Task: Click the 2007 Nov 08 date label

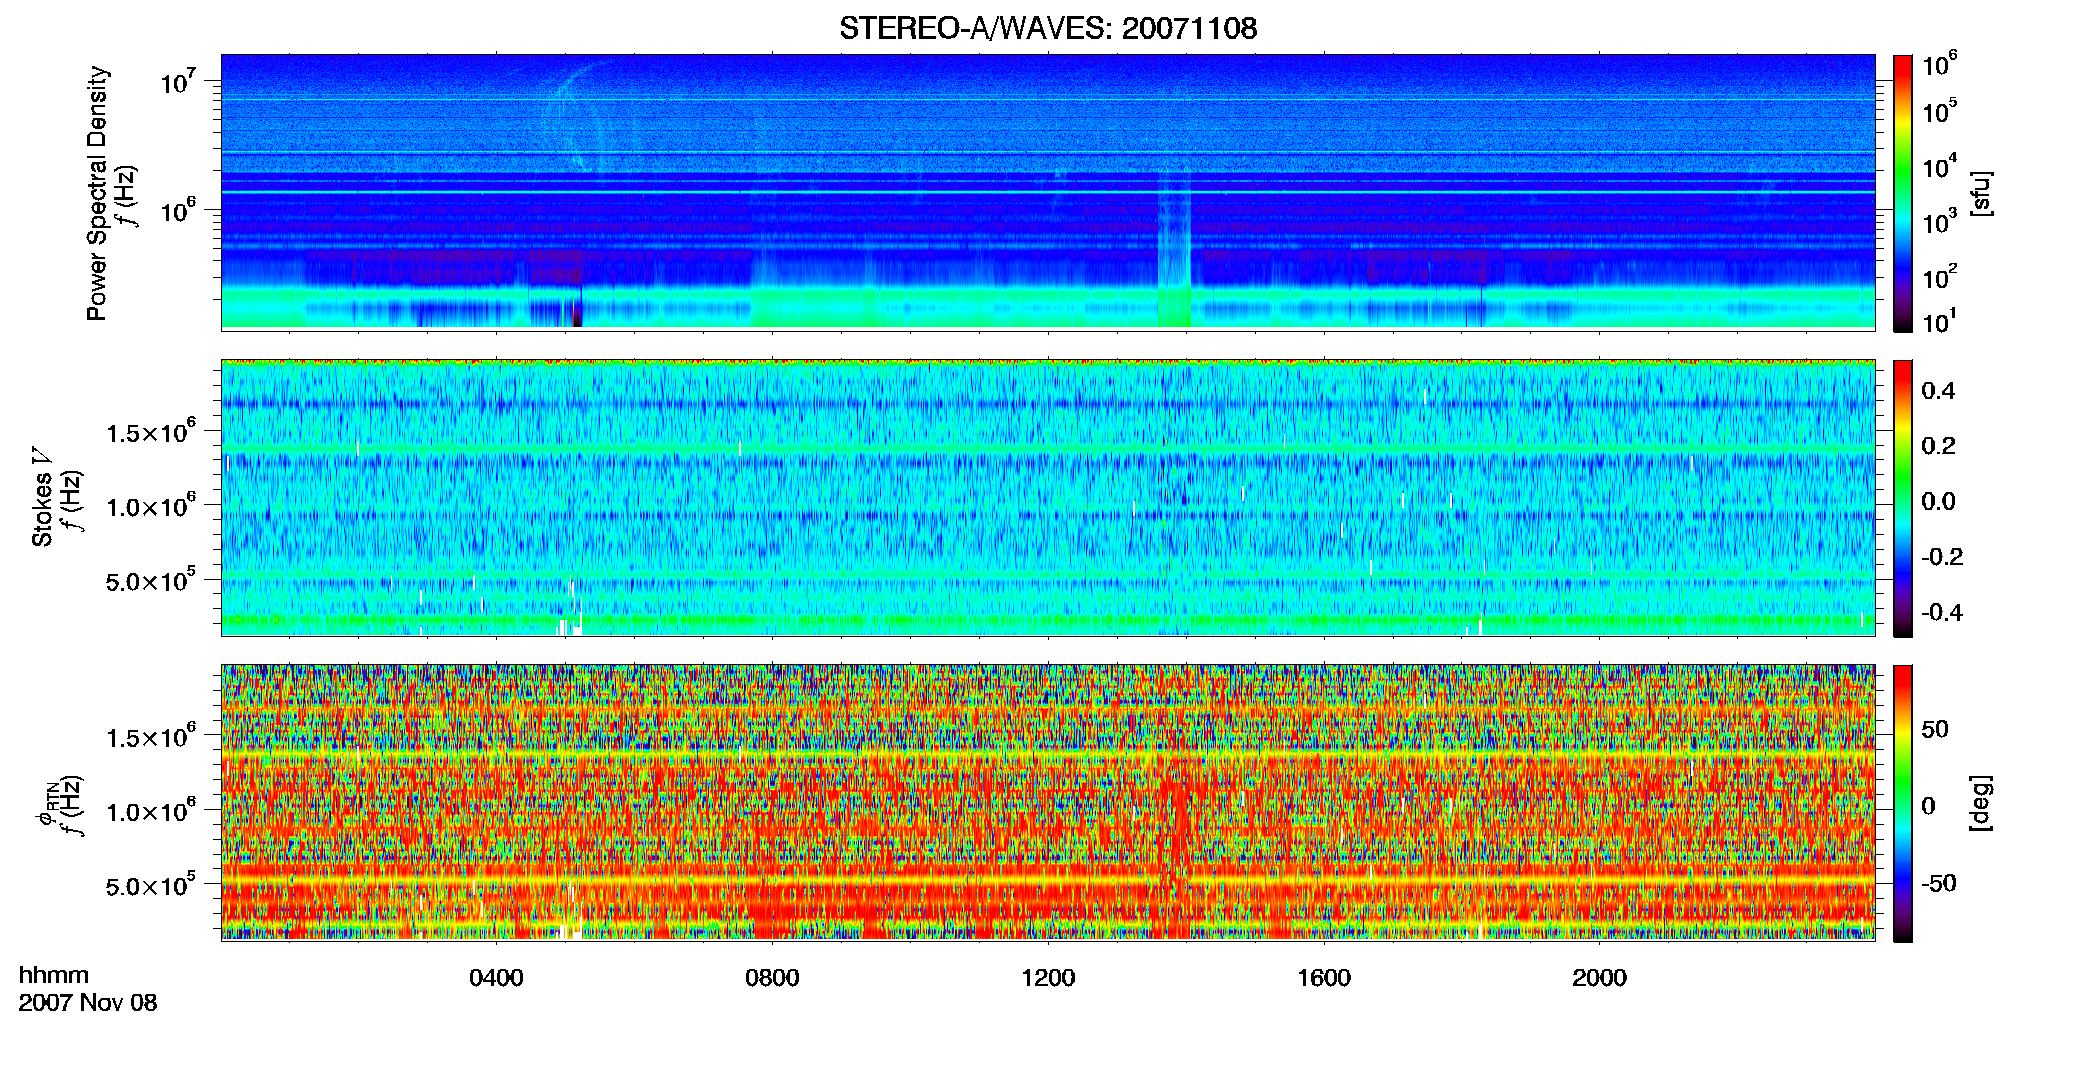Action: coord(88,1003)
